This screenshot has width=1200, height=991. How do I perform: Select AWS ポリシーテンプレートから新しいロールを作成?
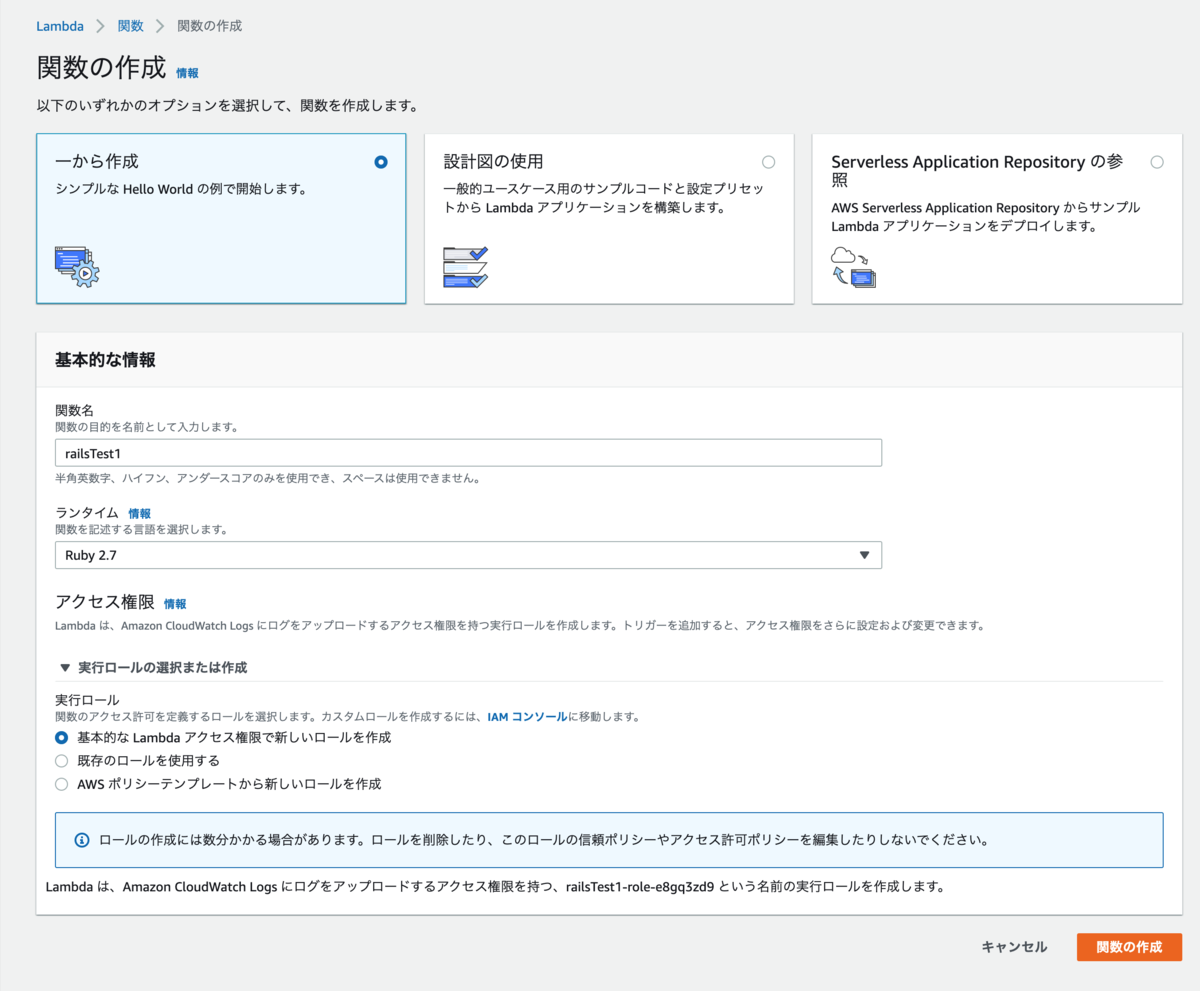click(x=62, y=784)
